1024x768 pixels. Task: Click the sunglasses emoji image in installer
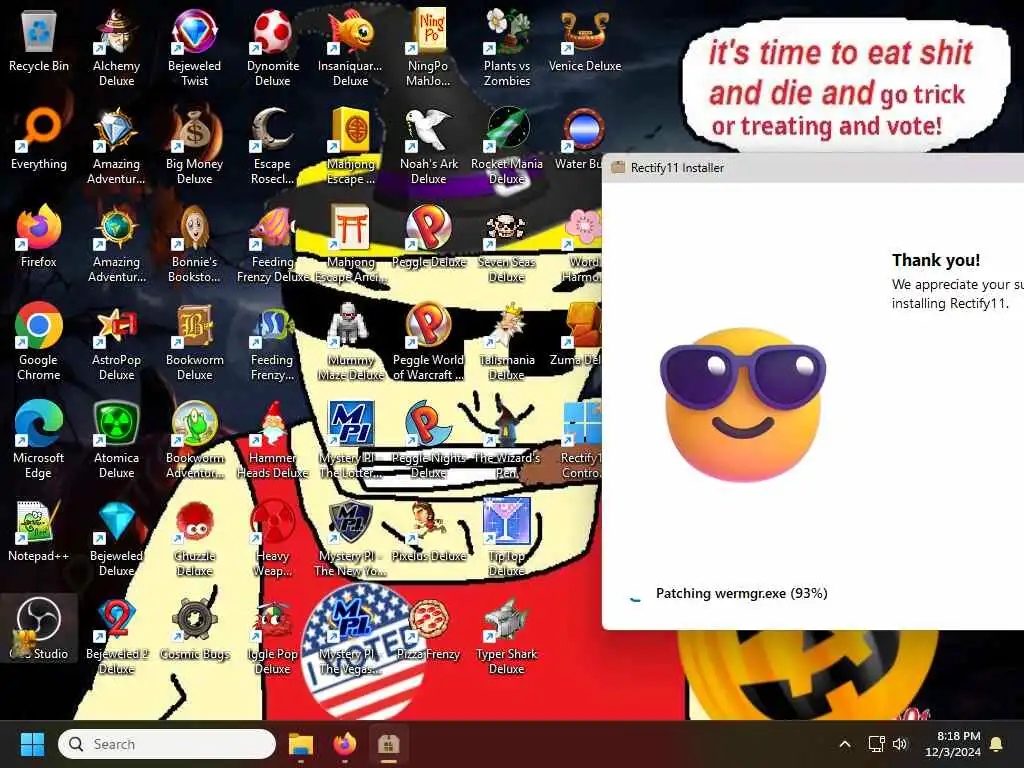pos(743,405)
